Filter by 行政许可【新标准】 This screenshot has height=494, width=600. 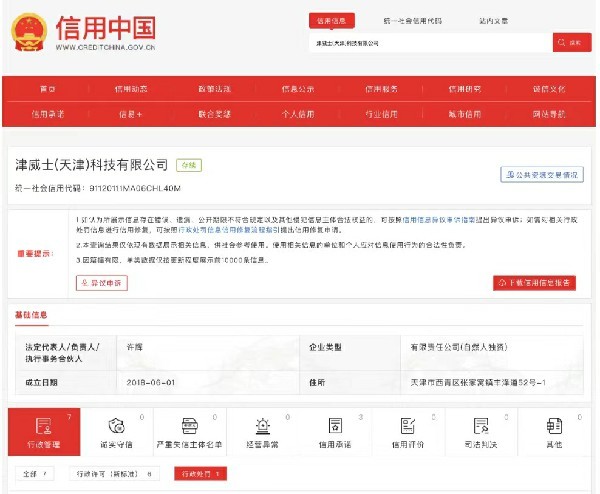click(114, 474)
